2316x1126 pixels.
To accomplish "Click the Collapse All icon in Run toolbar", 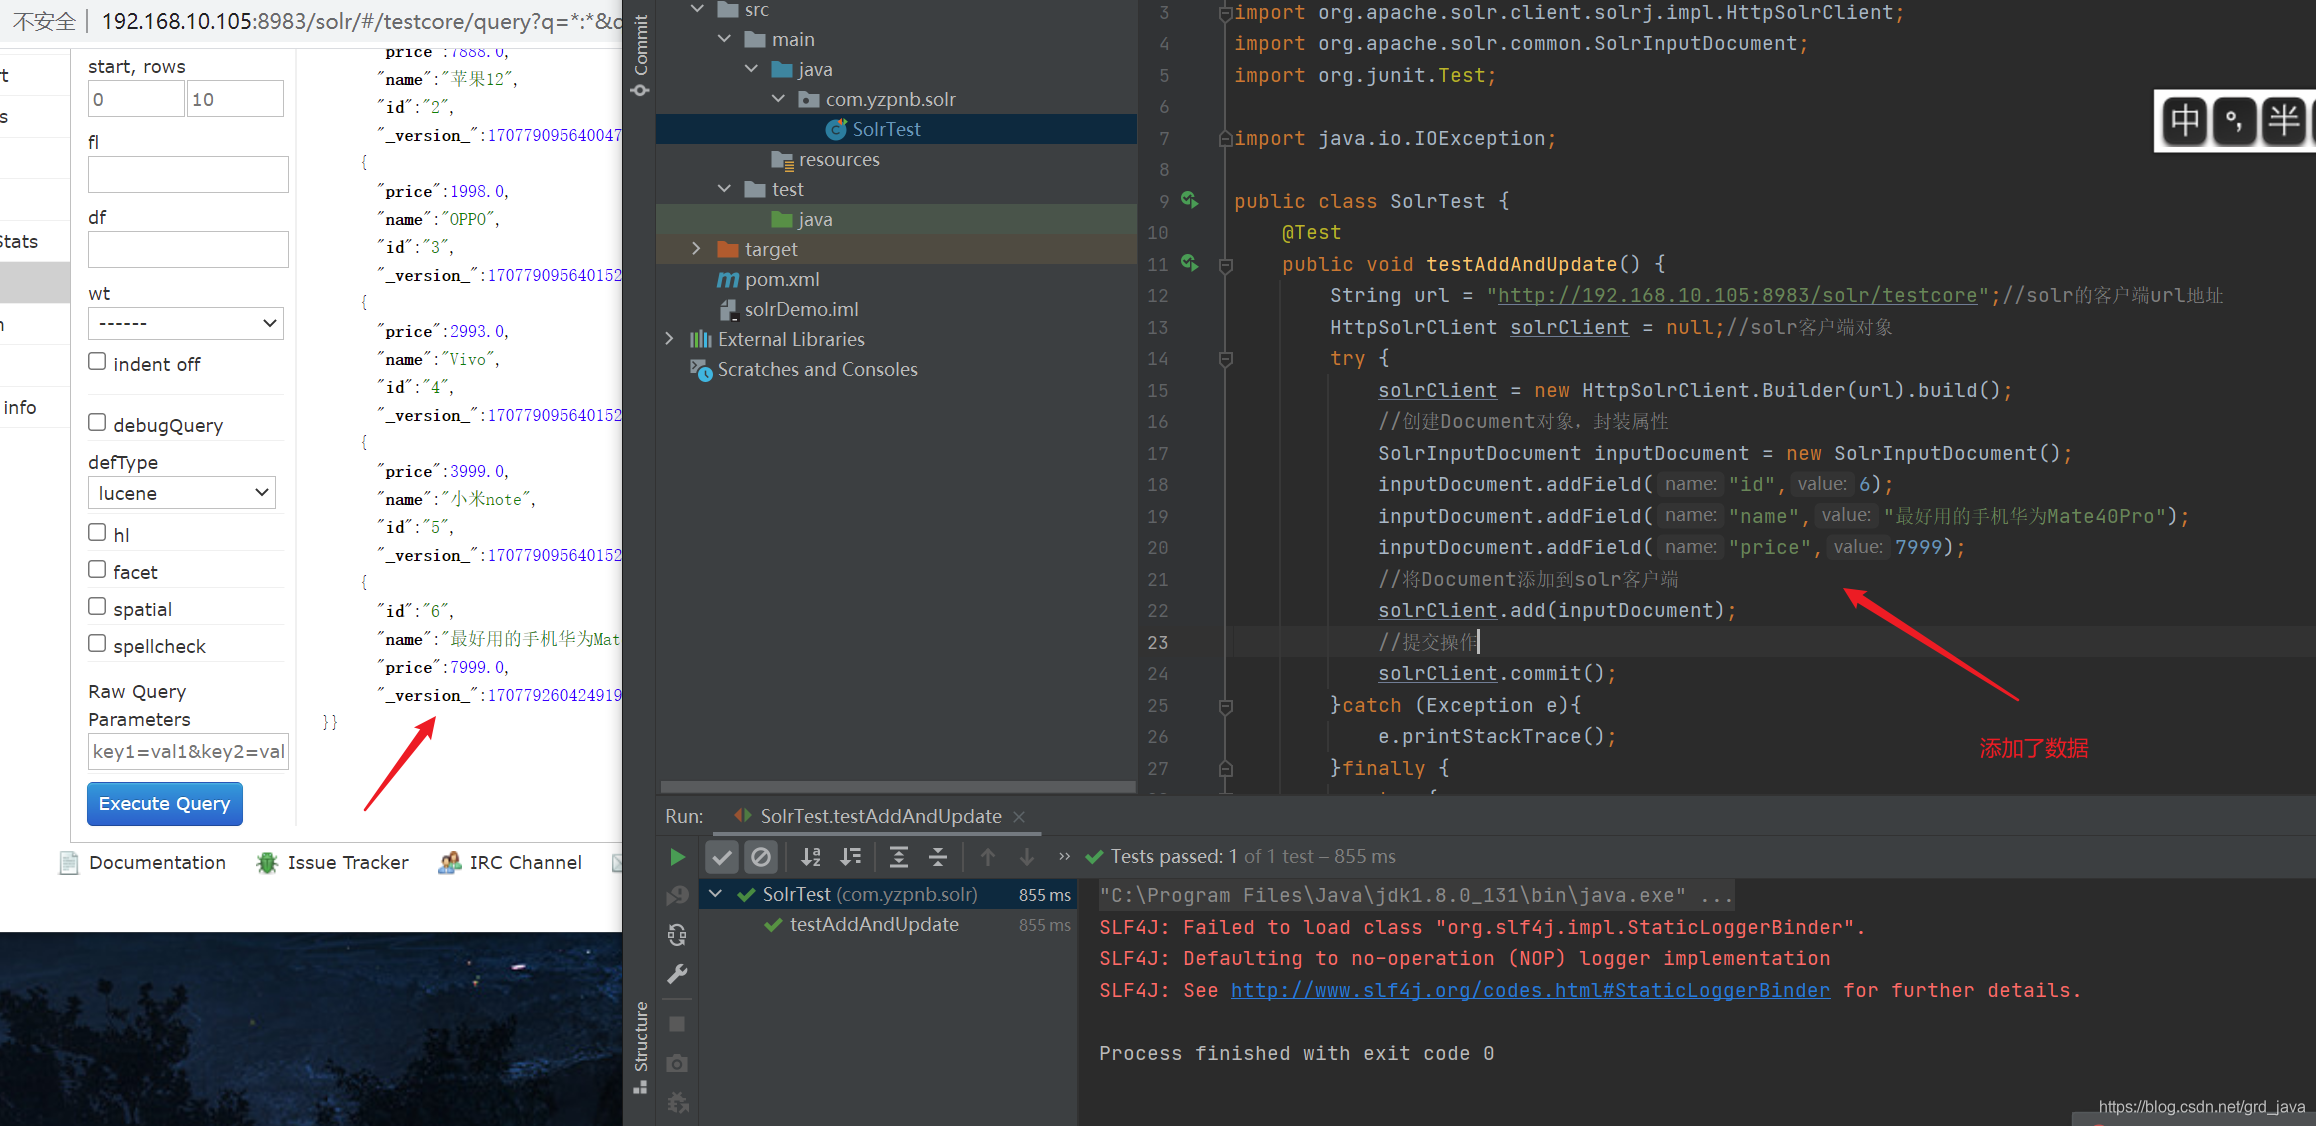I will coord(937,857).
